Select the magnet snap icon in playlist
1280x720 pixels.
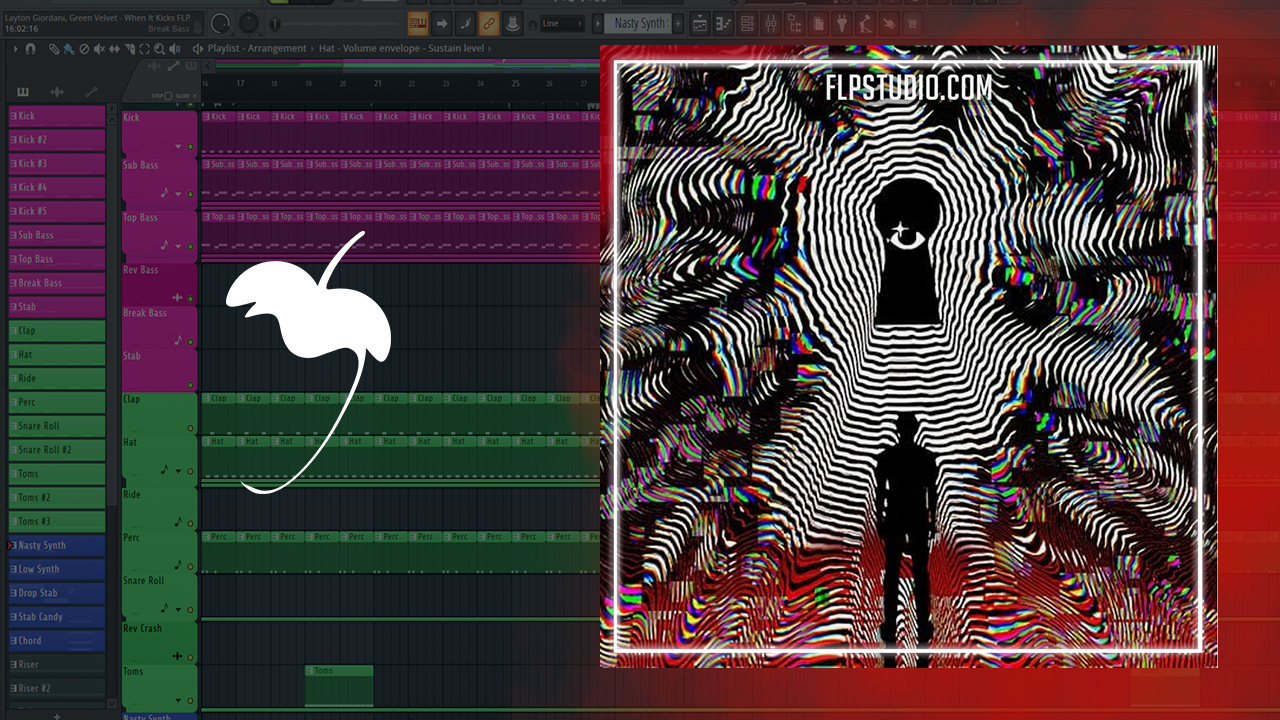point(30,48)
